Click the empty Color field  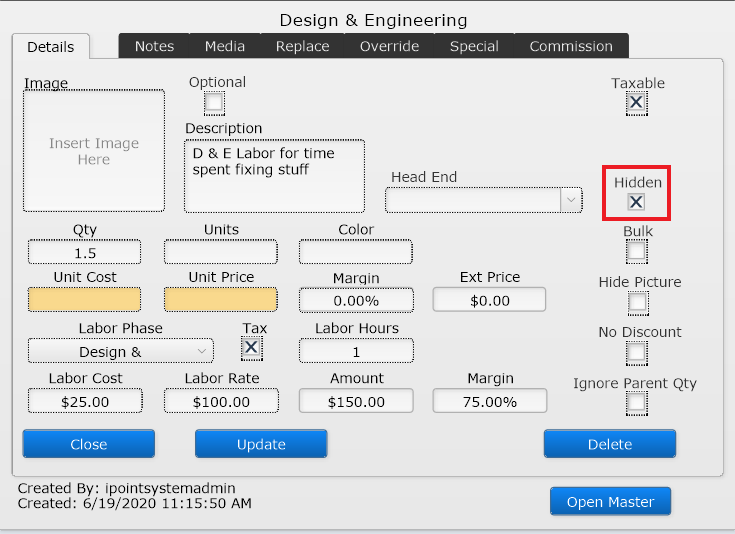point(356,252)
